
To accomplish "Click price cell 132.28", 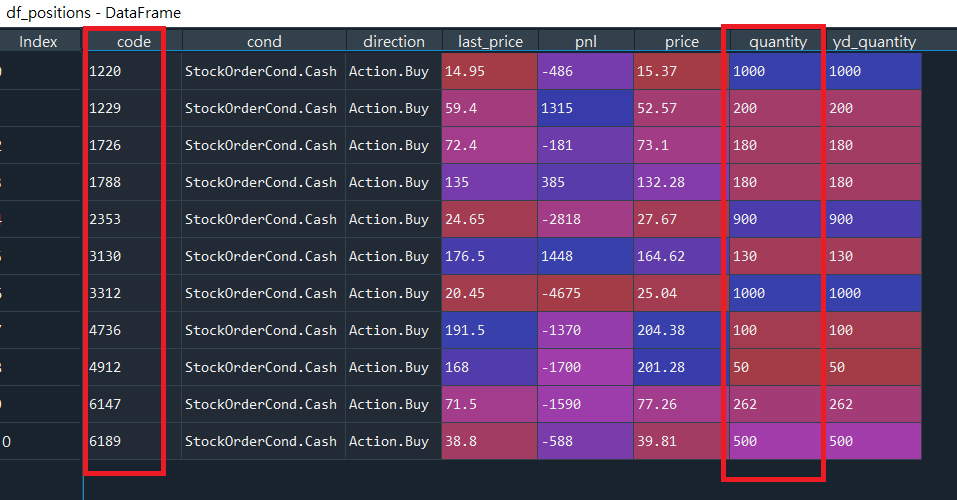I will 682,182.
